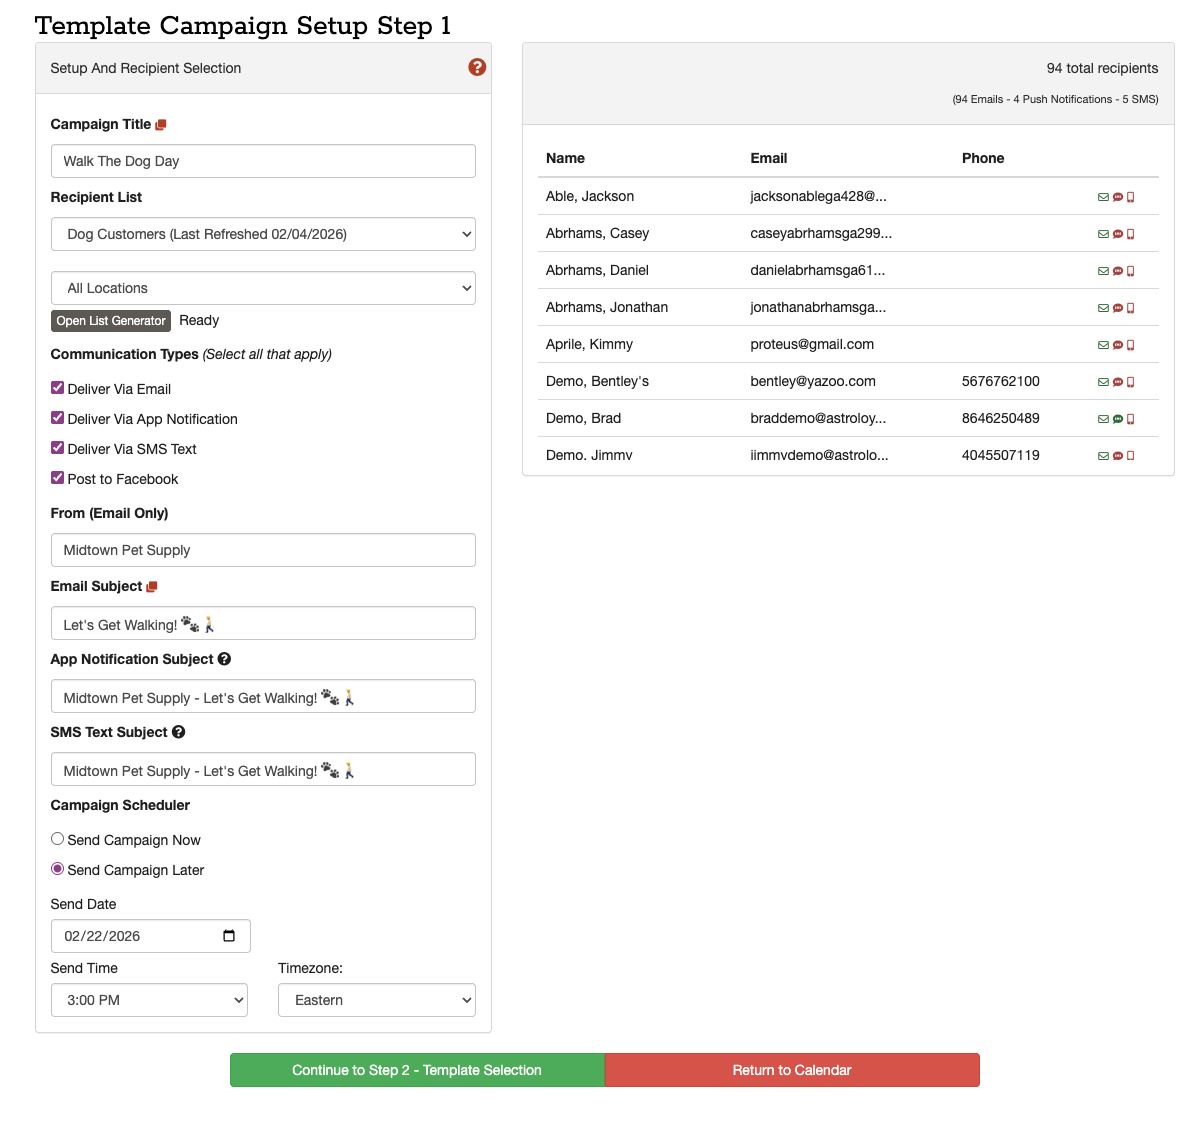Click the email envelope icon for Able, Jackson

click(x=1103, y=197)
